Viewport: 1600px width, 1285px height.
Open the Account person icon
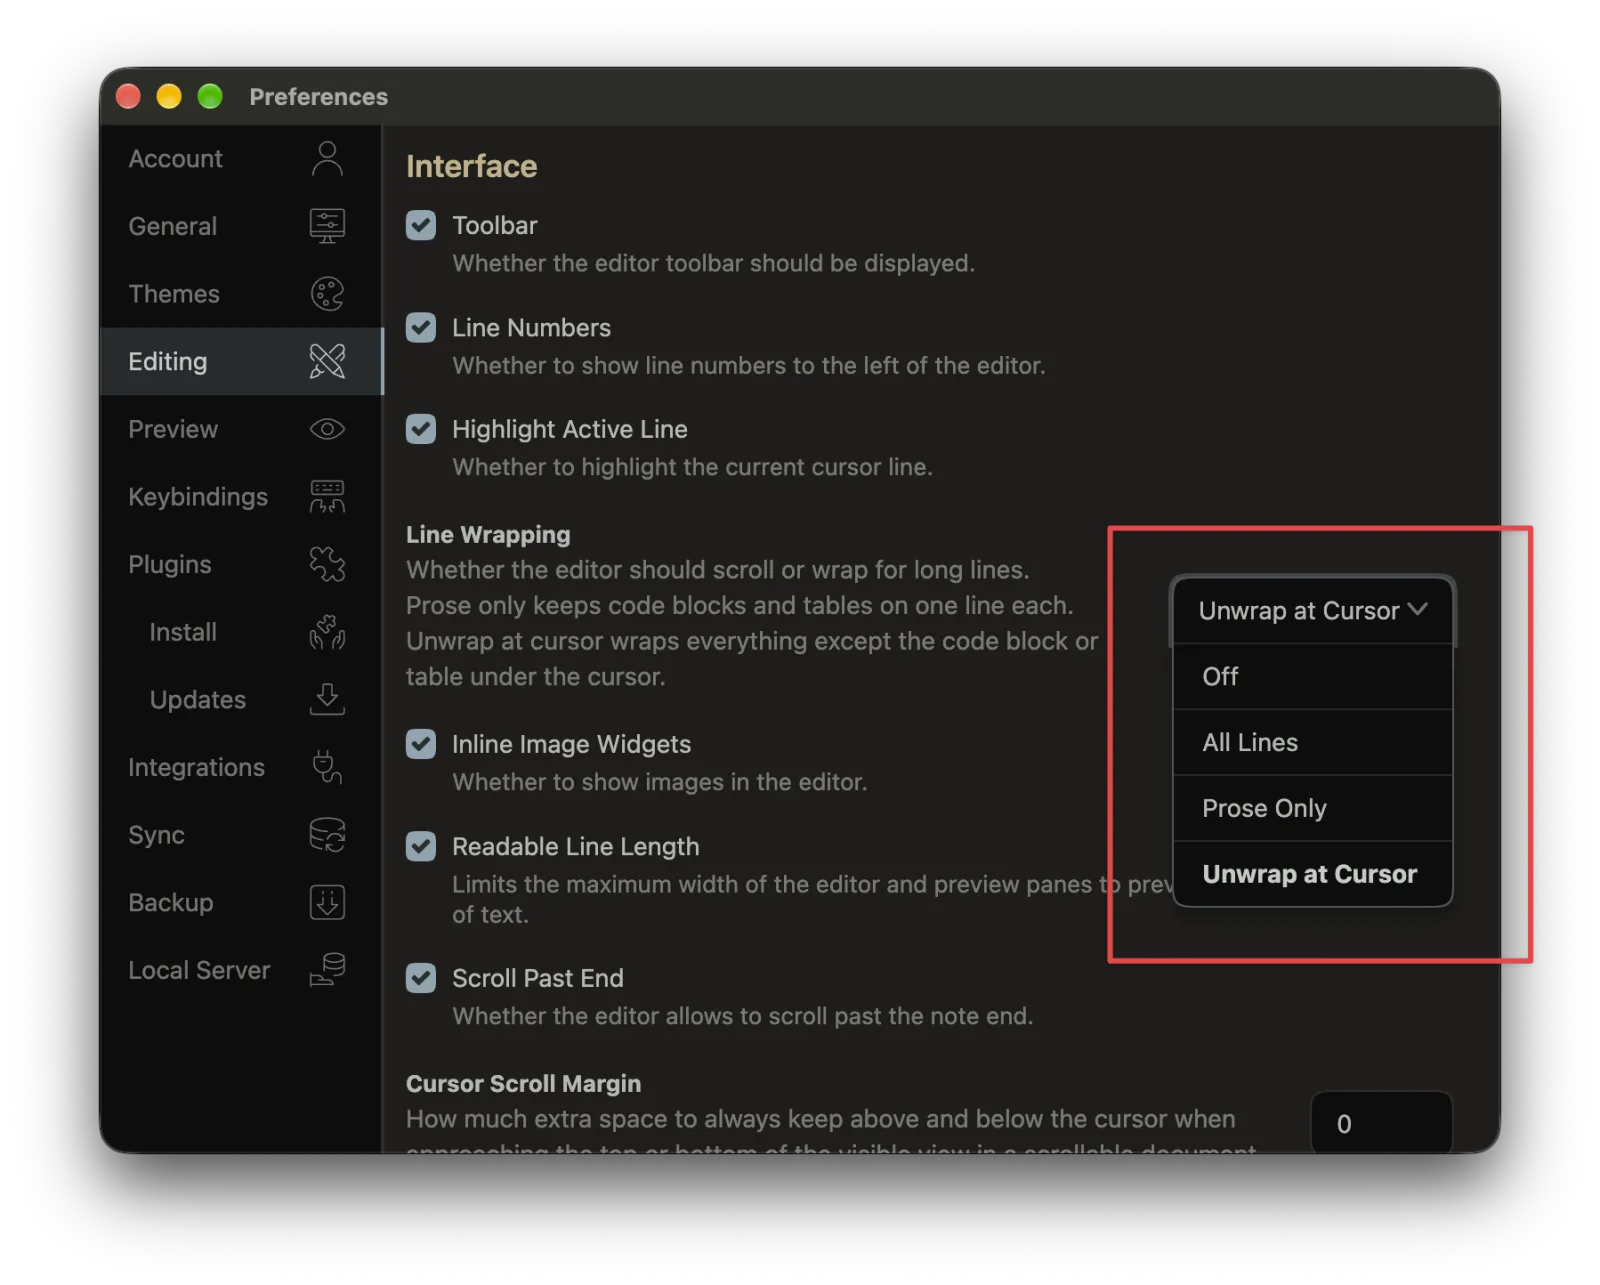point(327,158)
